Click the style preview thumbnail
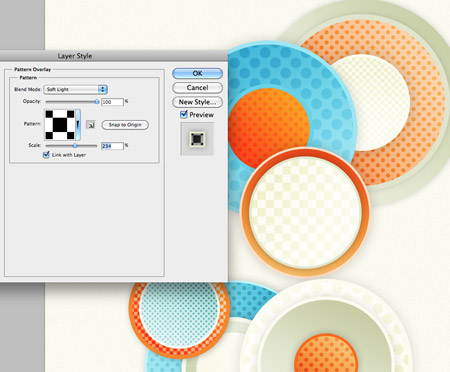The image size is (450, 372). (197, 139)
